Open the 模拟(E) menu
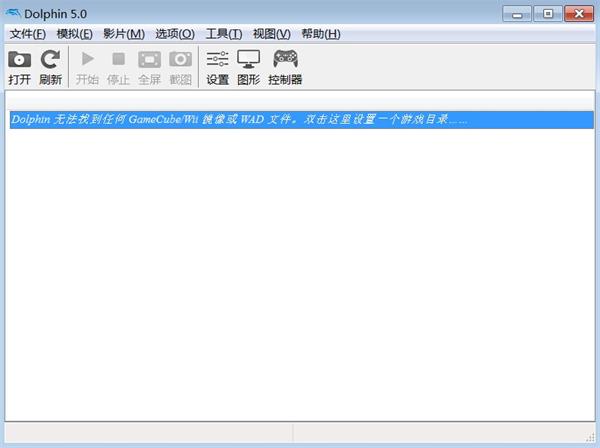This screenshot has width=600, height=448. 75,34
